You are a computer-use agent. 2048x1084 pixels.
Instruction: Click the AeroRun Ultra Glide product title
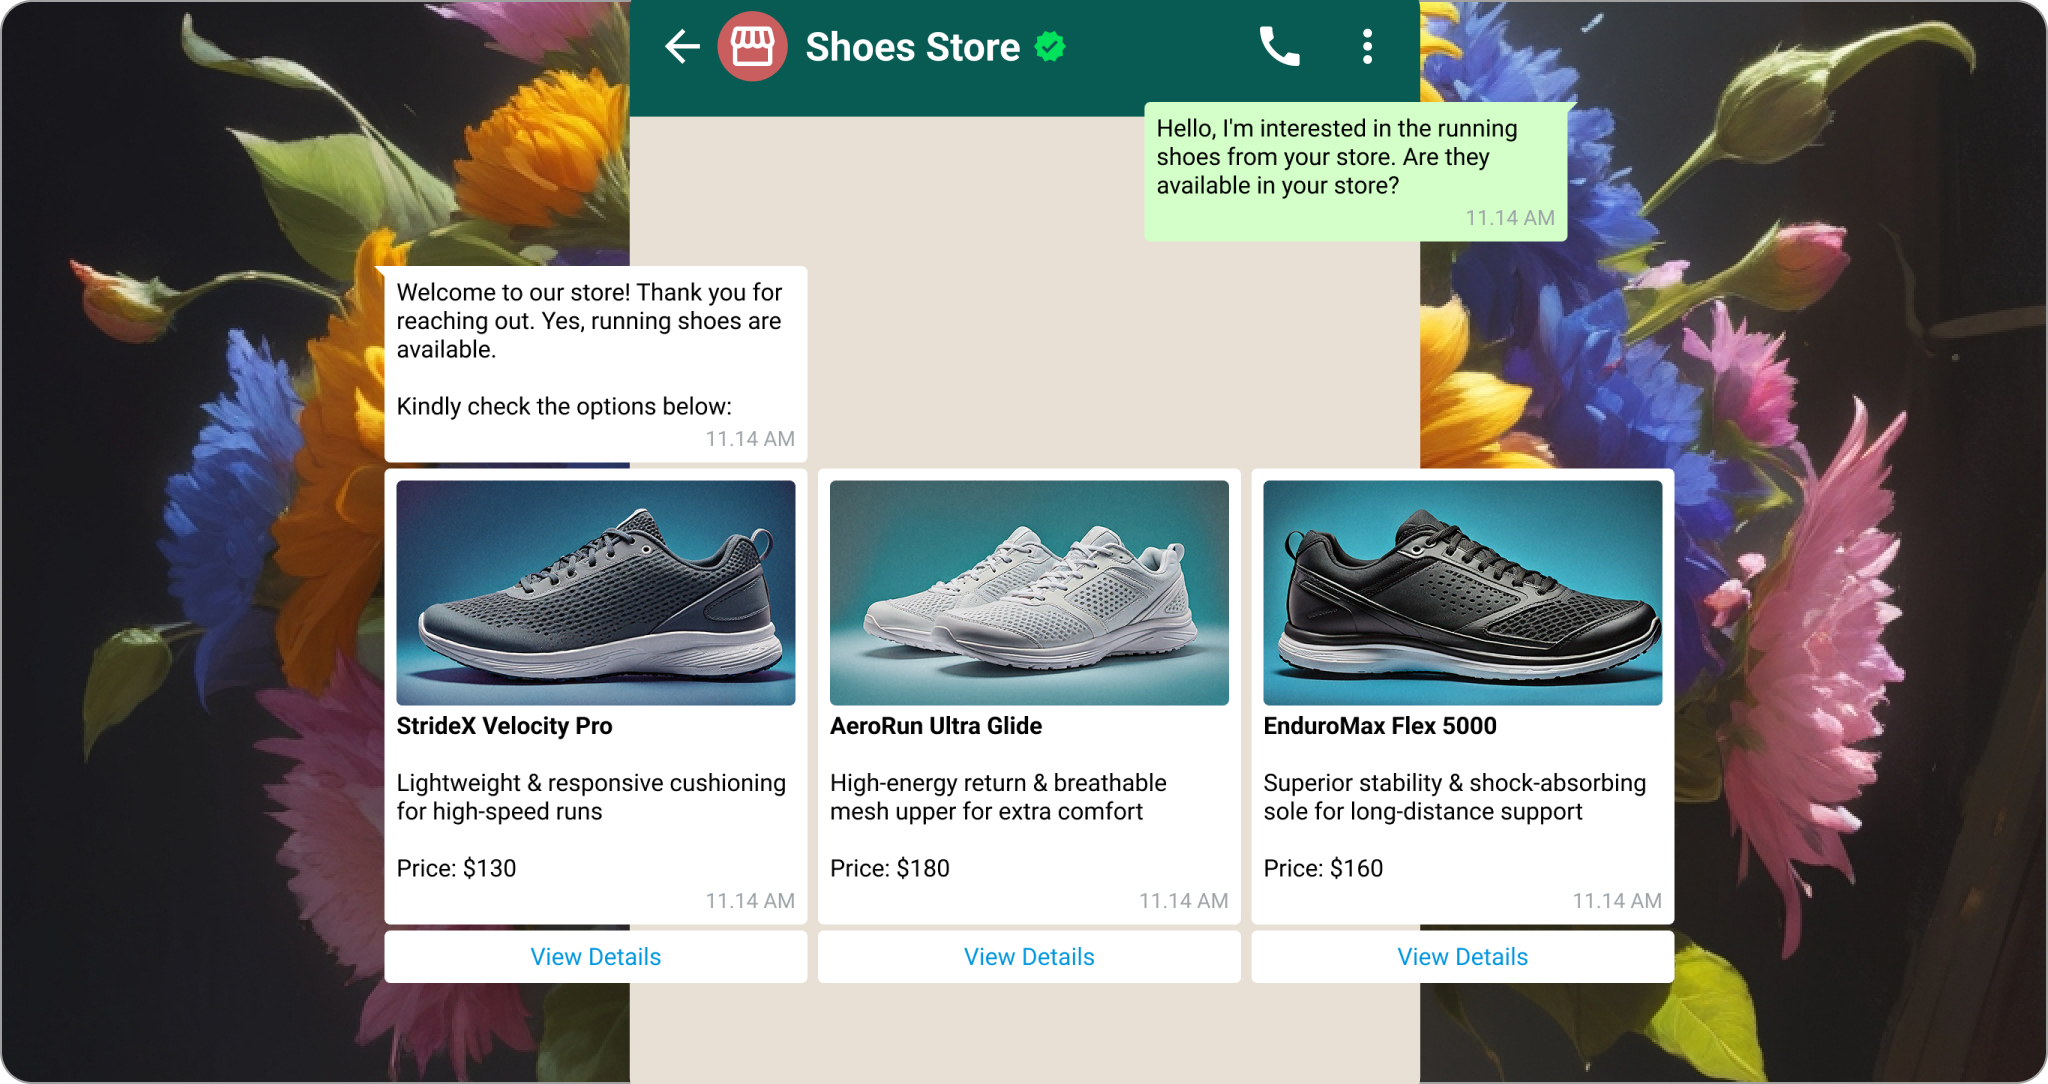tap(936, 726)
